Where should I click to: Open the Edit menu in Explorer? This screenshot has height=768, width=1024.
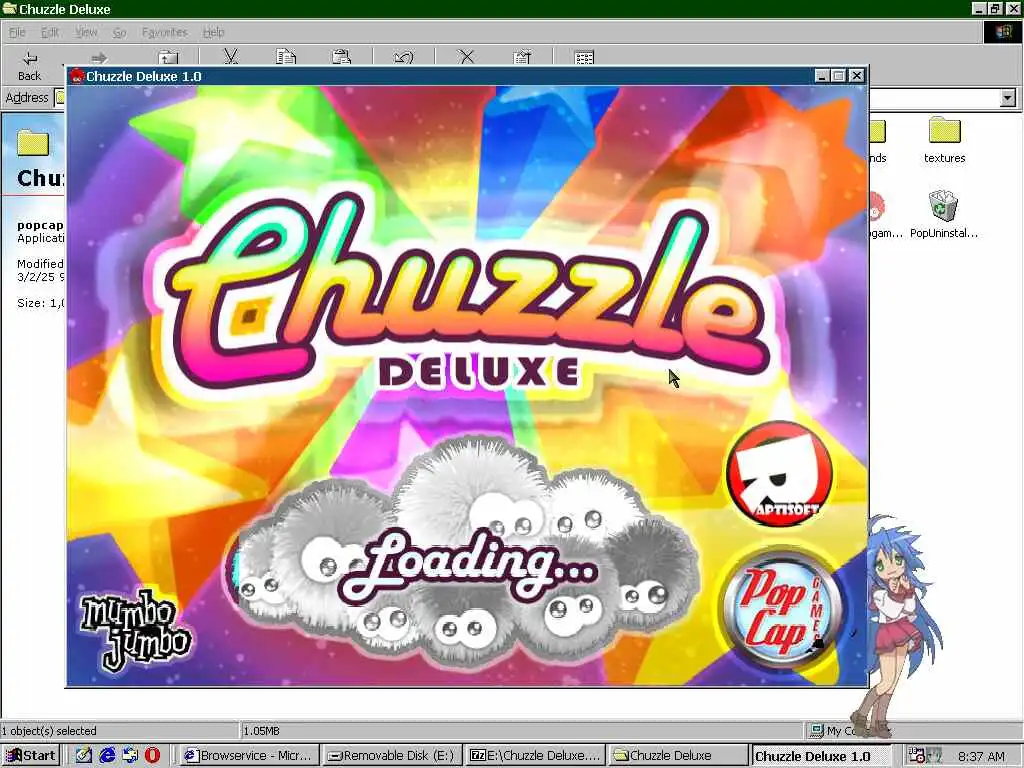(50, 32)
